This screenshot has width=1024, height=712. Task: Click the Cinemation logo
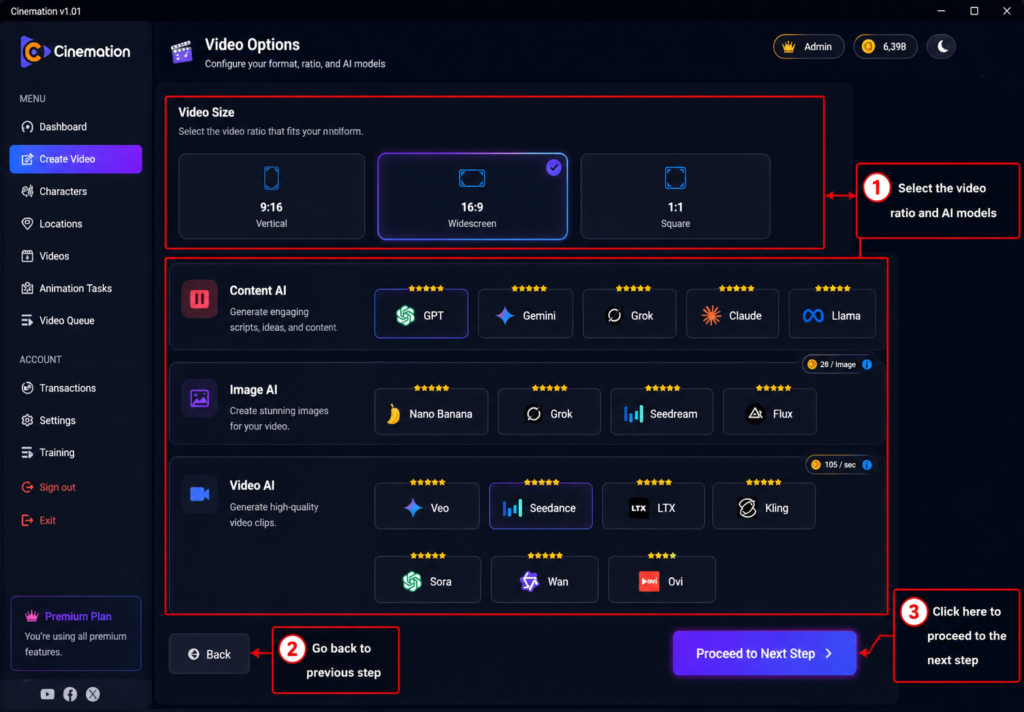pyautogui.click(x=75, y=52)
